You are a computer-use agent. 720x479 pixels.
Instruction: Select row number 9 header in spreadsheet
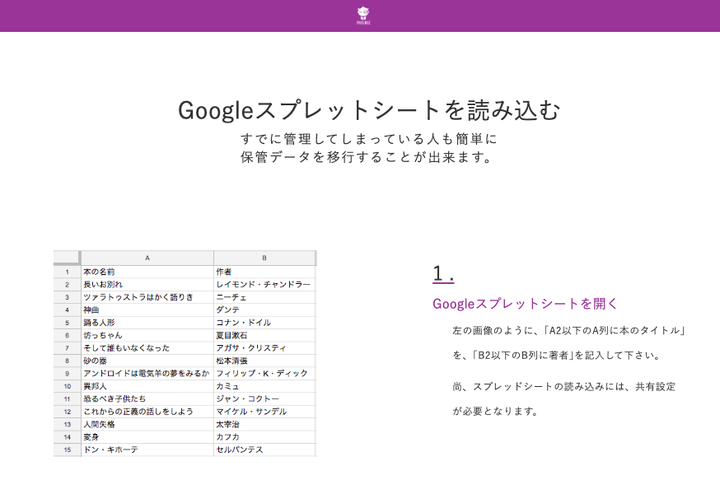point(67,373)
